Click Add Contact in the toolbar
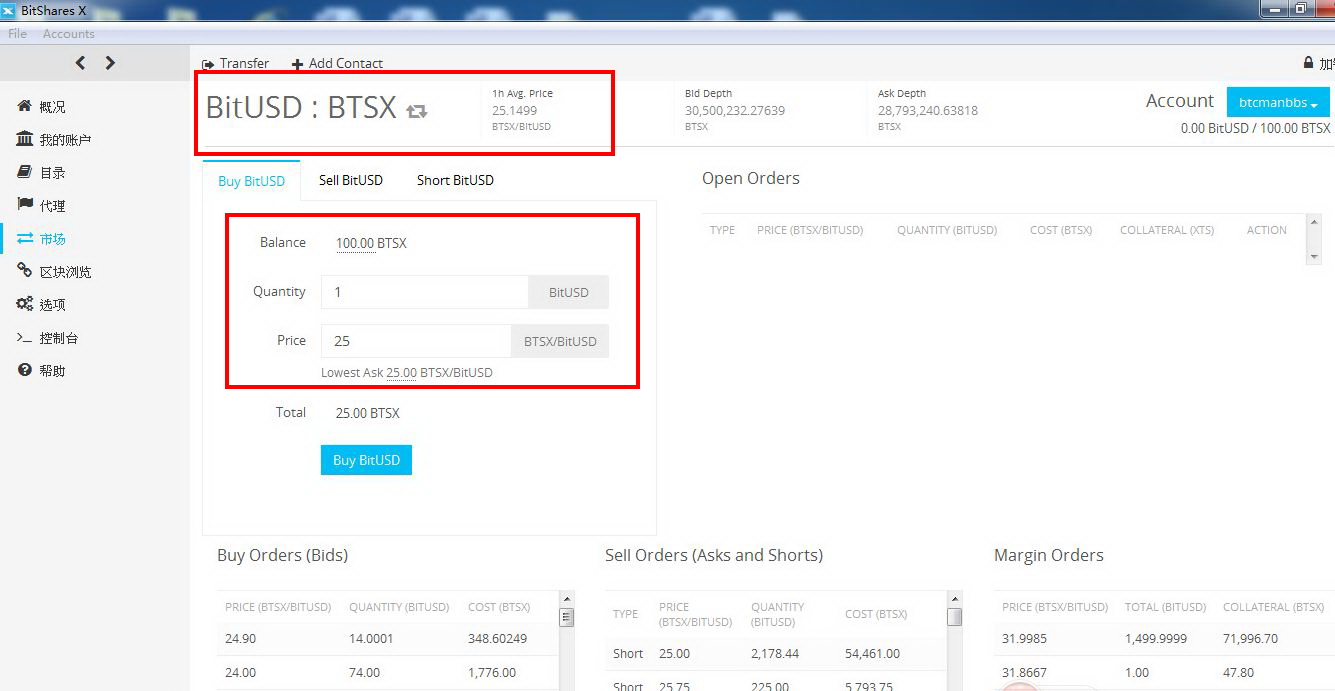Viewport: 1335px width, 691px height. [x=337, y=63]
